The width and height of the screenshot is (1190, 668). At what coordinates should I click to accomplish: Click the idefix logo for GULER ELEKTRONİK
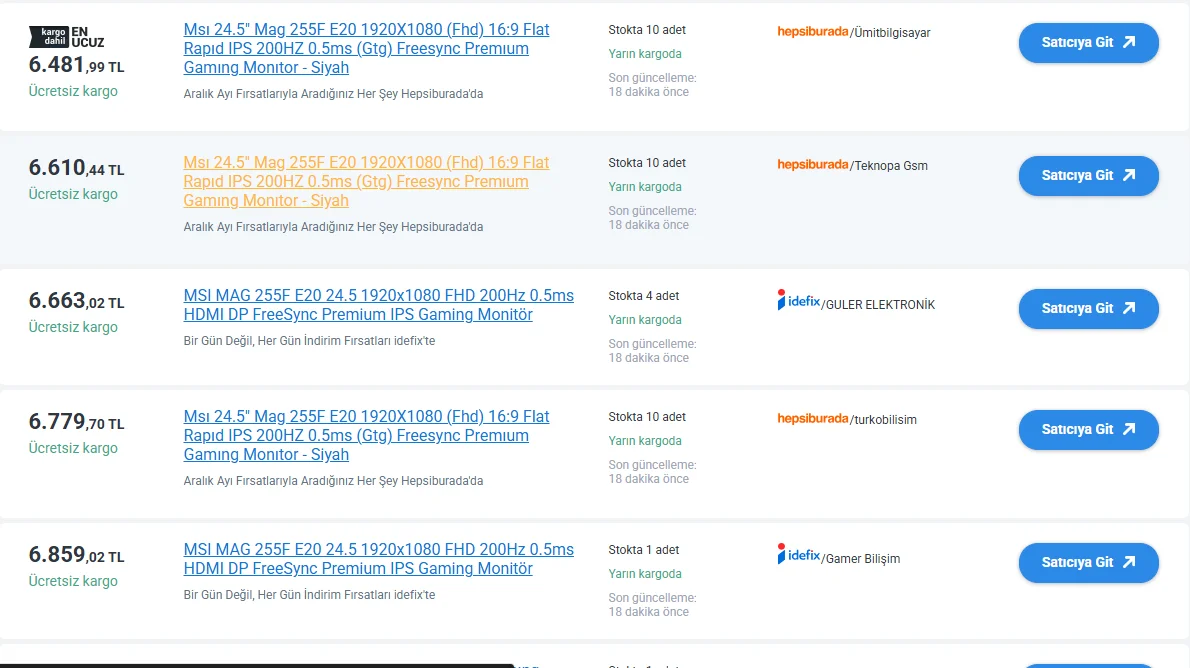(798, 300)
